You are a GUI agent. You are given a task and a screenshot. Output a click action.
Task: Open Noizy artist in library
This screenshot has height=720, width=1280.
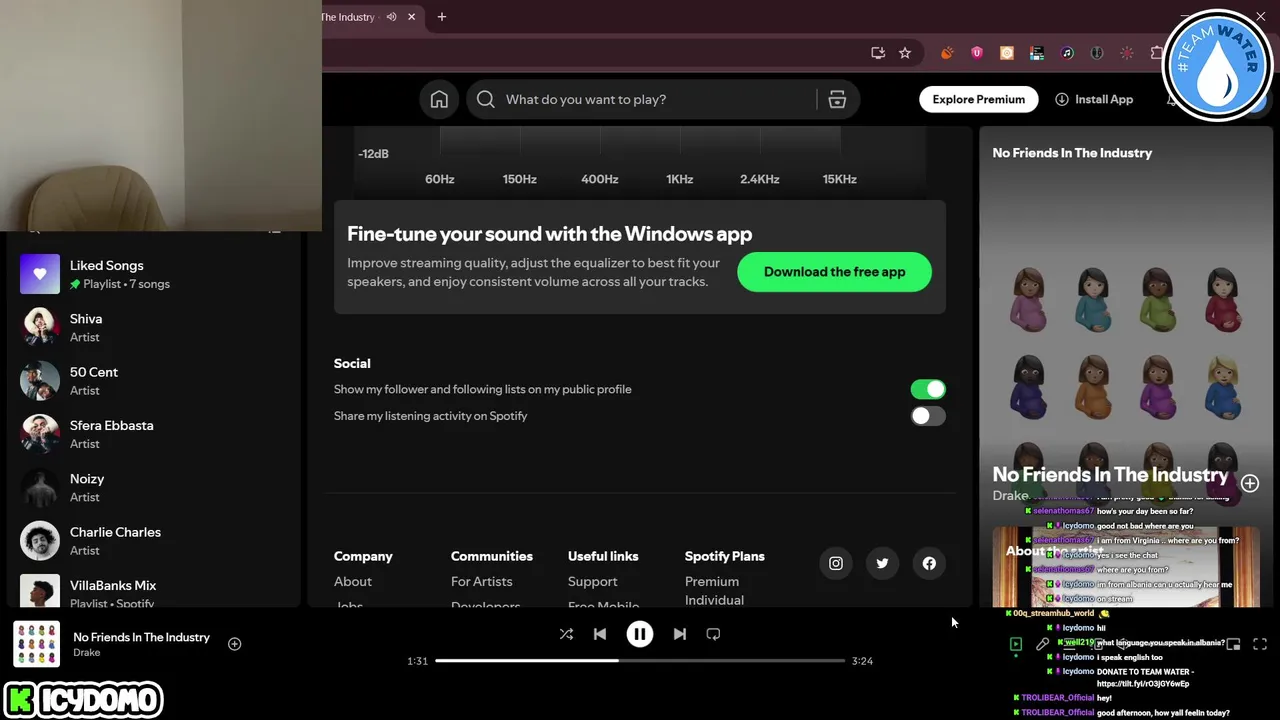point(152,487)
